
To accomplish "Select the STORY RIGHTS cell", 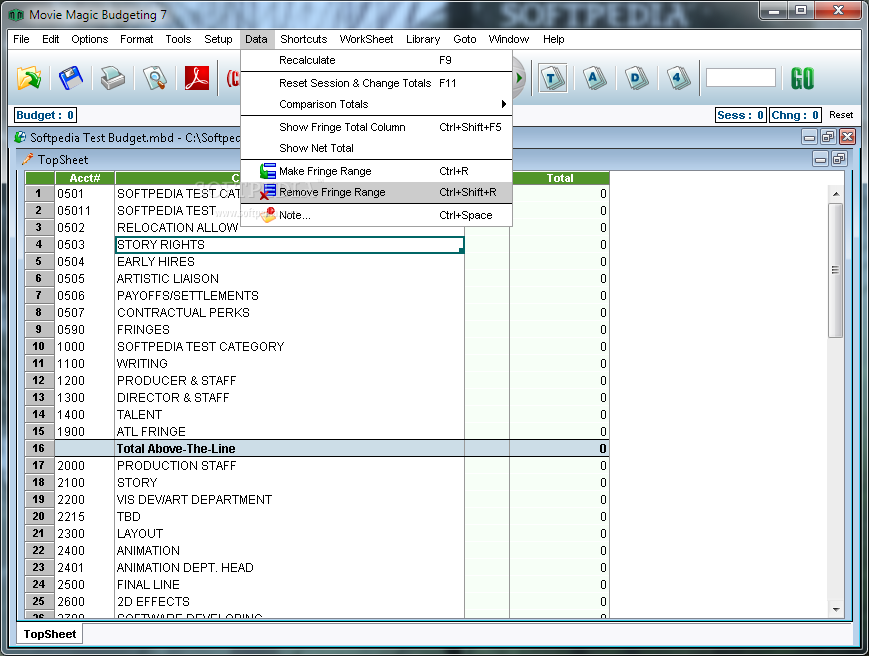I will 289,245.
